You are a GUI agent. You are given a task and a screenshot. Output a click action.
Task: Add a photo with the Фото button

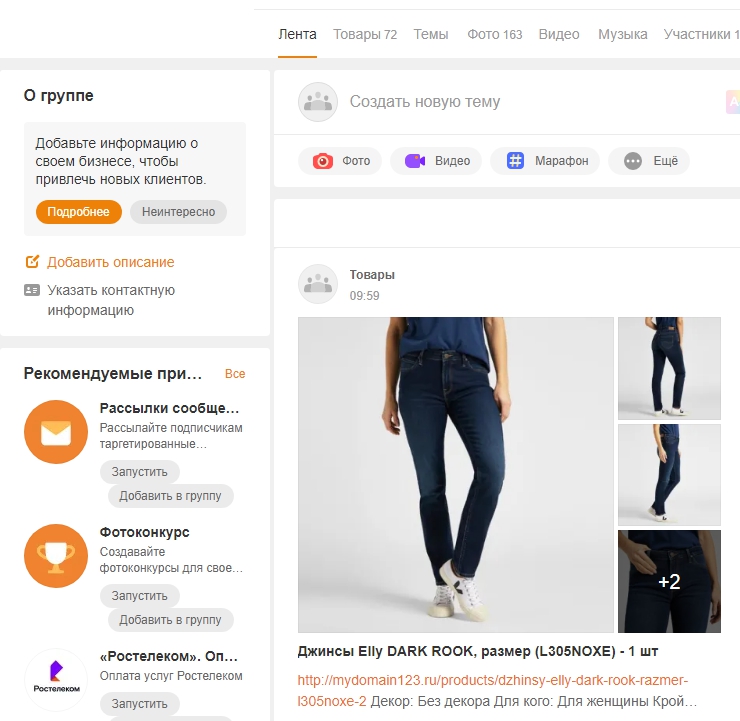pyautogui.click(x=340, y=161)
